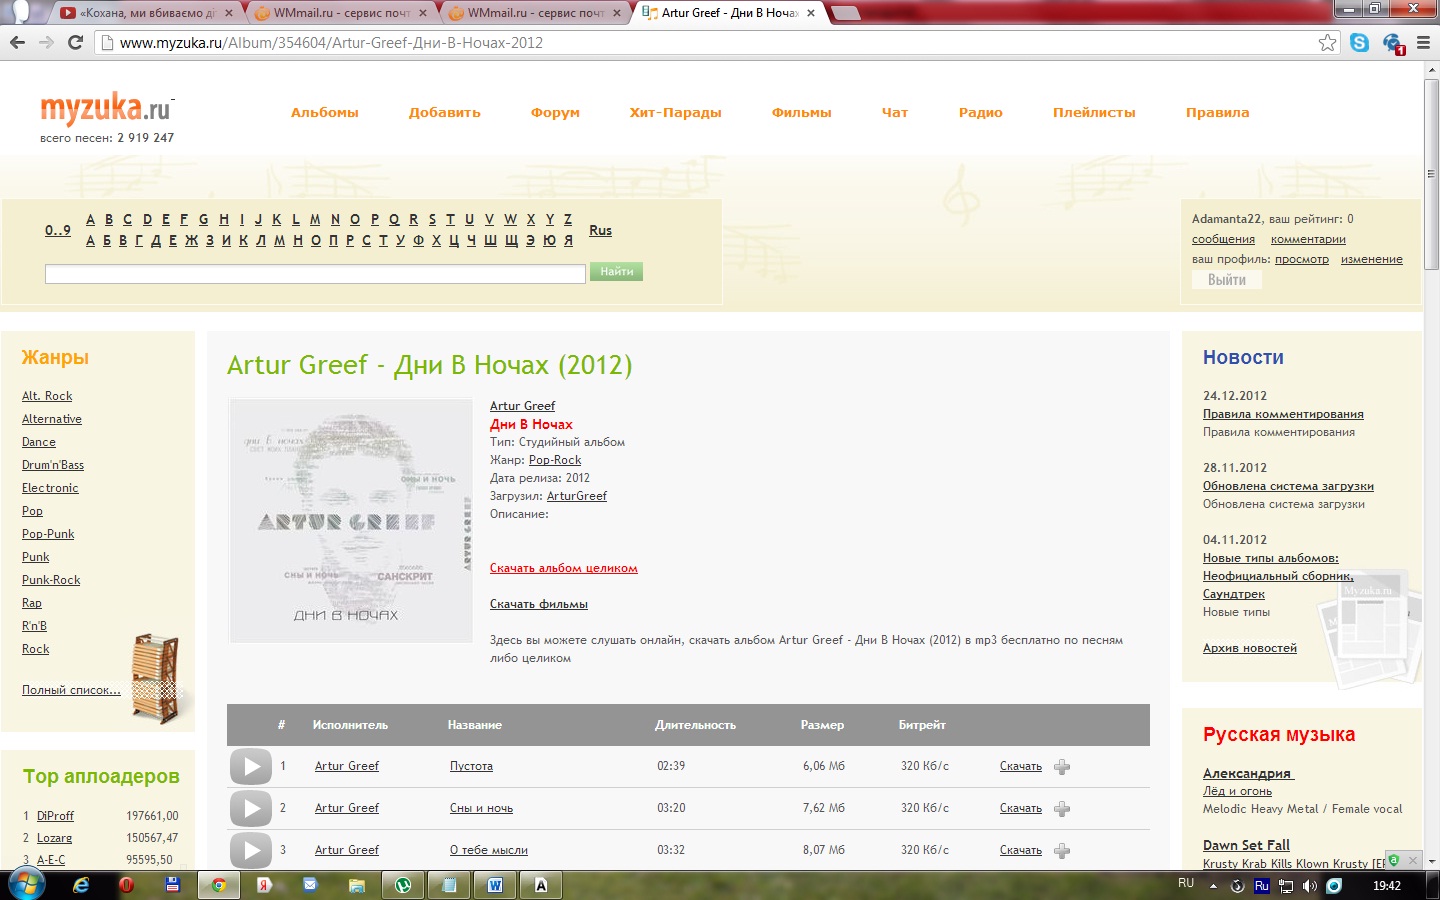The height and width of the screenshot is (900, 1440).
Task: Play track 2 Сны и ночь
Action: coord(251,809)
